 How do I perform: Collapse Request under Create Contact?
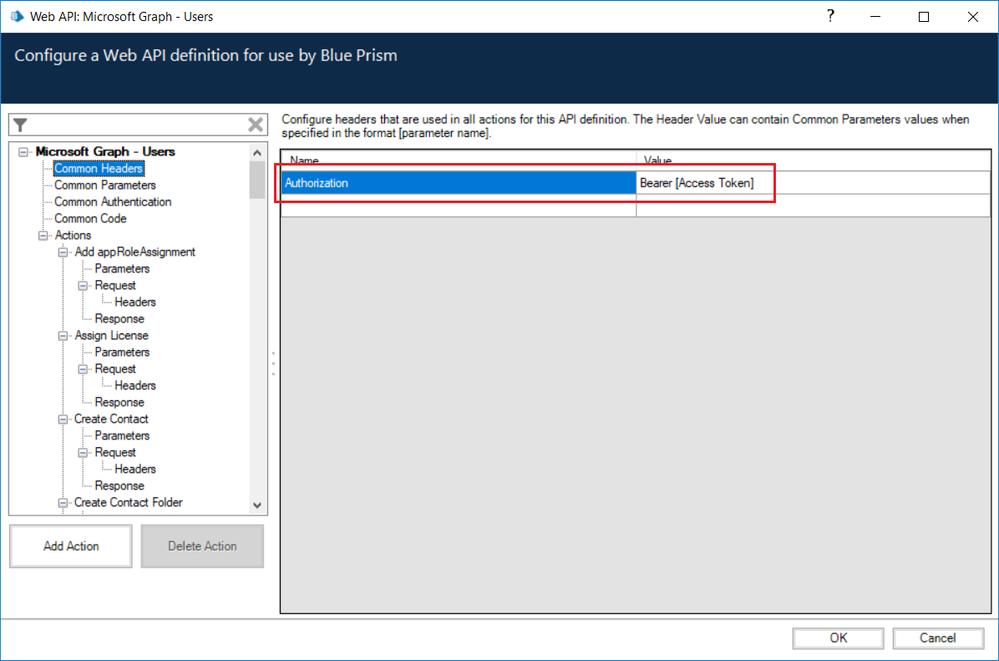tap(83, 453)
